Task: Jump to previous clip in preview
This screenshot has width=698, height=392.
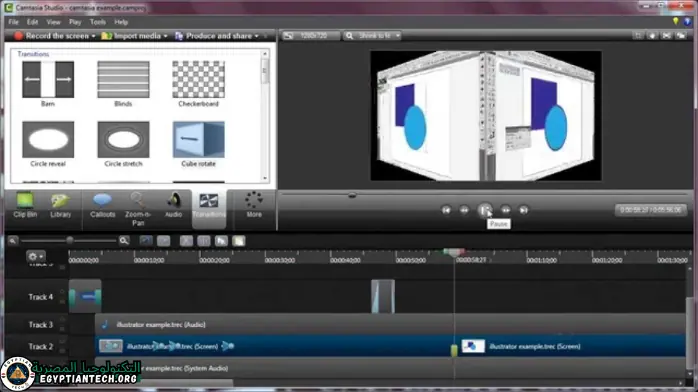Action: [x=446, y=210]
